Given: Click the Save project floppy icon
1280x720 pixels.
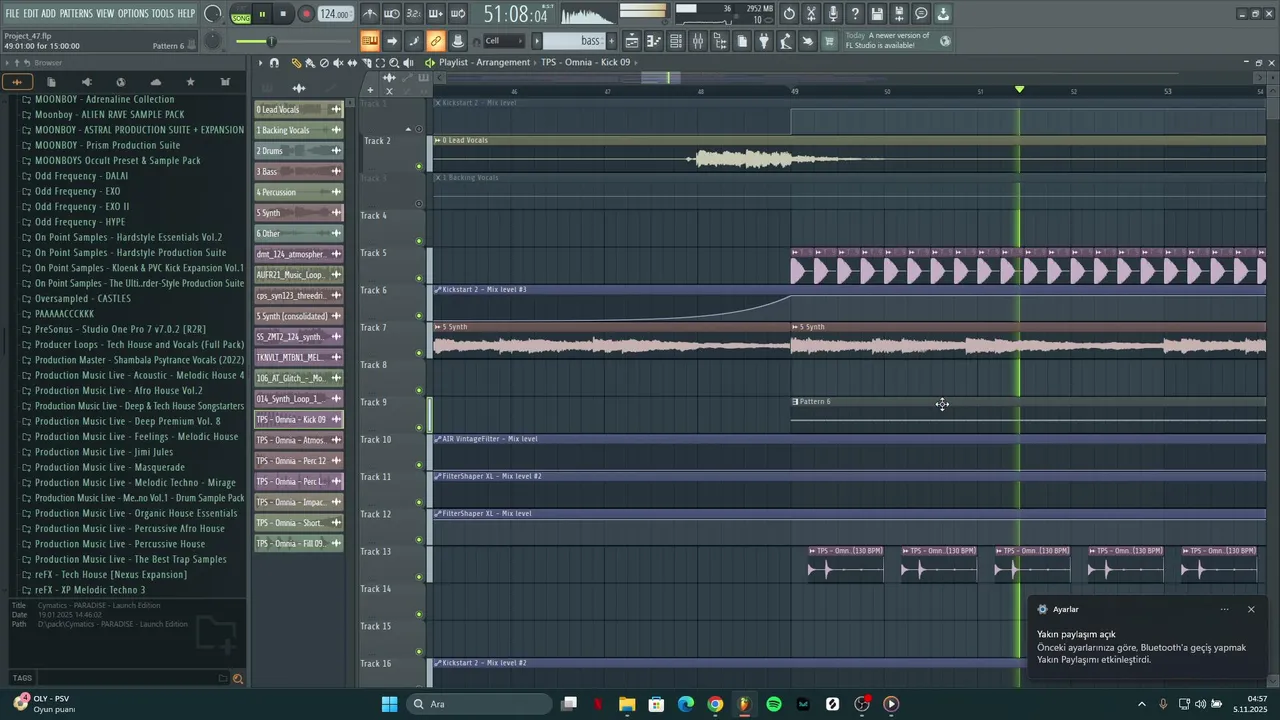Looking at the screenshot, I should point(877,14).
